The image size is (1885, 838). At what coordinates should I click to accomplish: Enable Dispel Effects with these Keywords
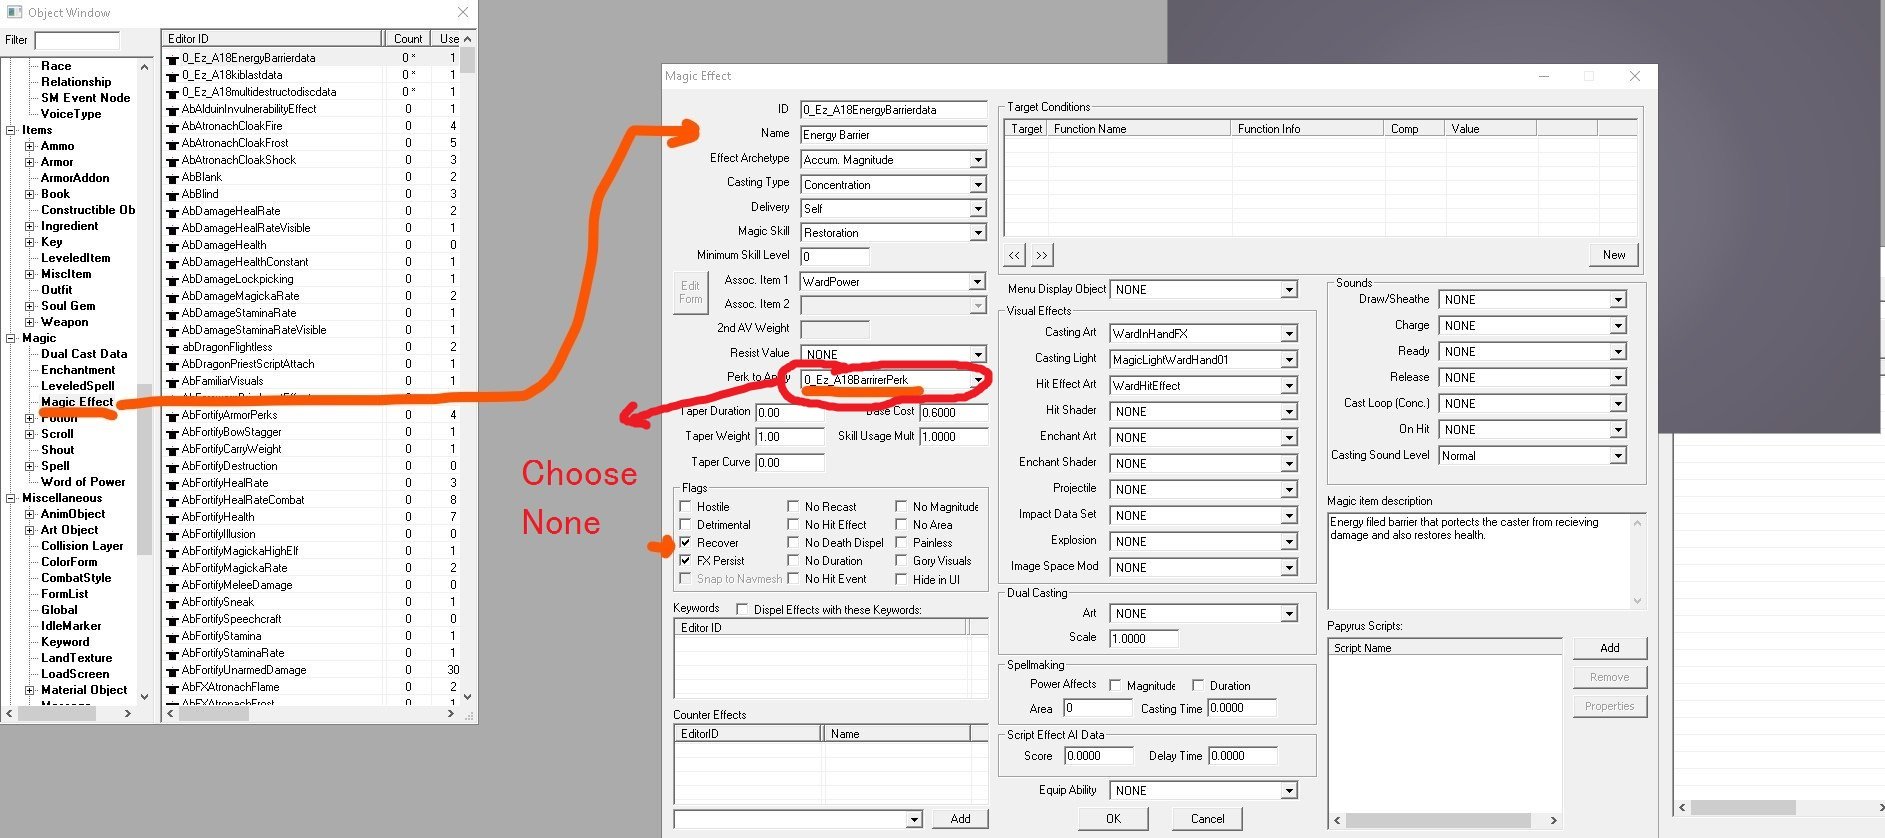742,609
